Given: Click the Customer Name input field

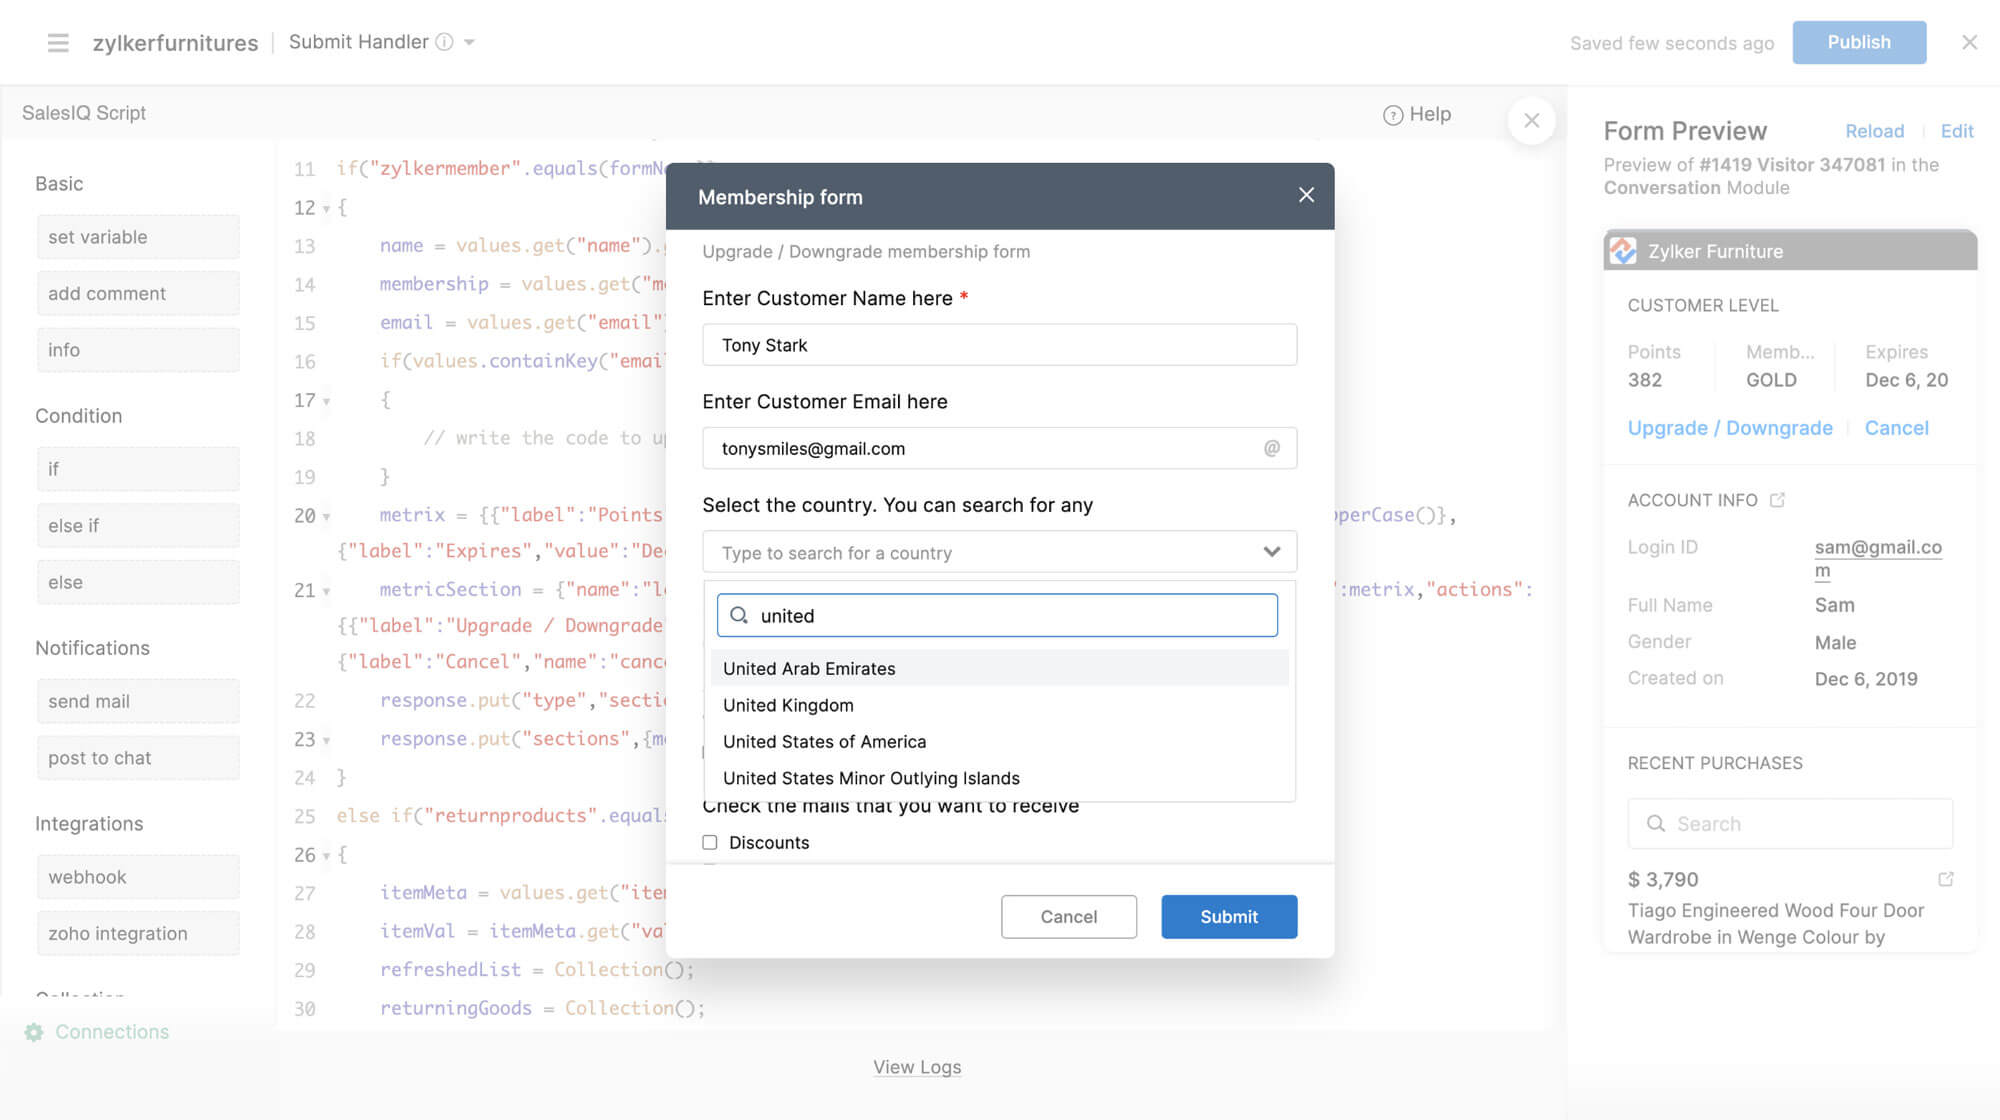Looking at the screenshot, I should point(999,344).
